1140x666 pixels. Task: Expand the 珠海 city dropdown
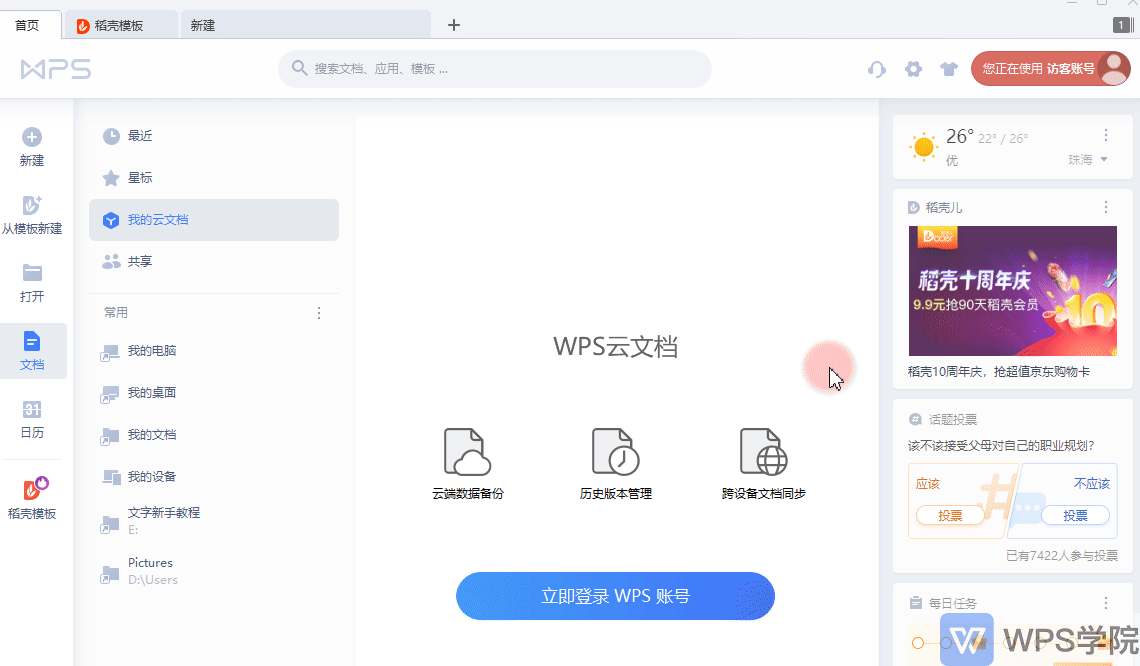click(1088, 160)
